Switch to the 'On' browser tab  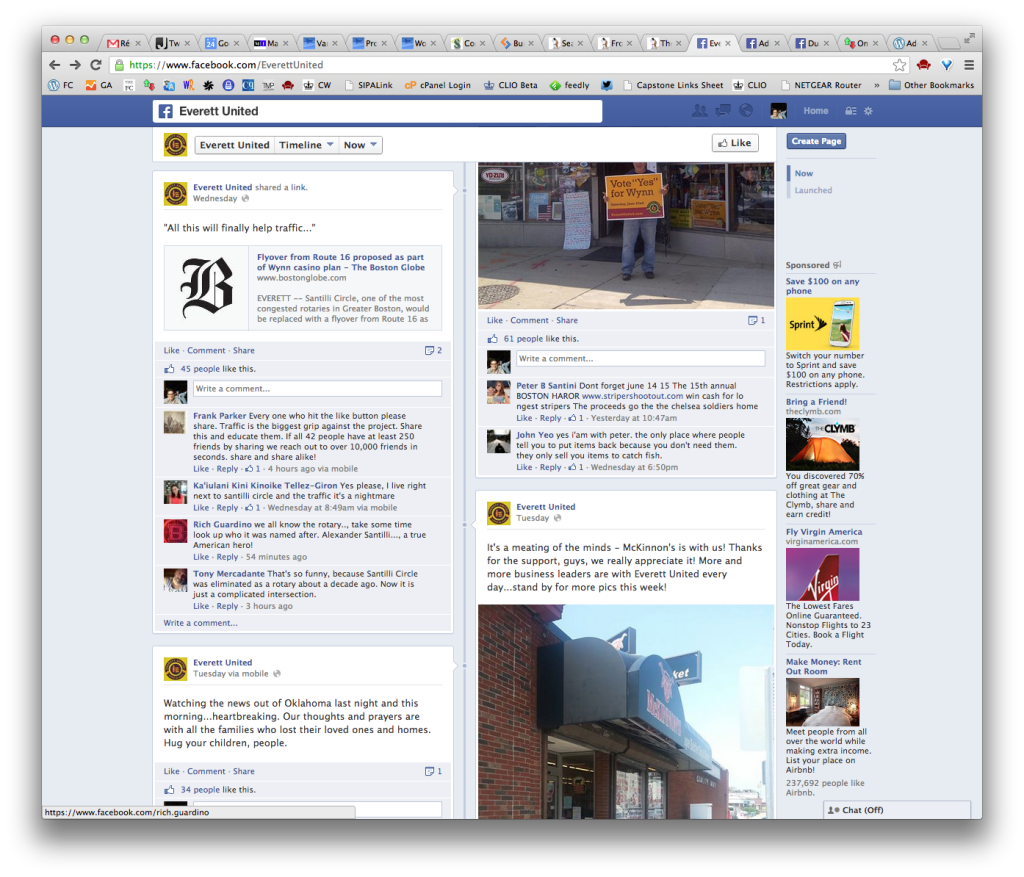pyautogui.click(x=861, y=43)
